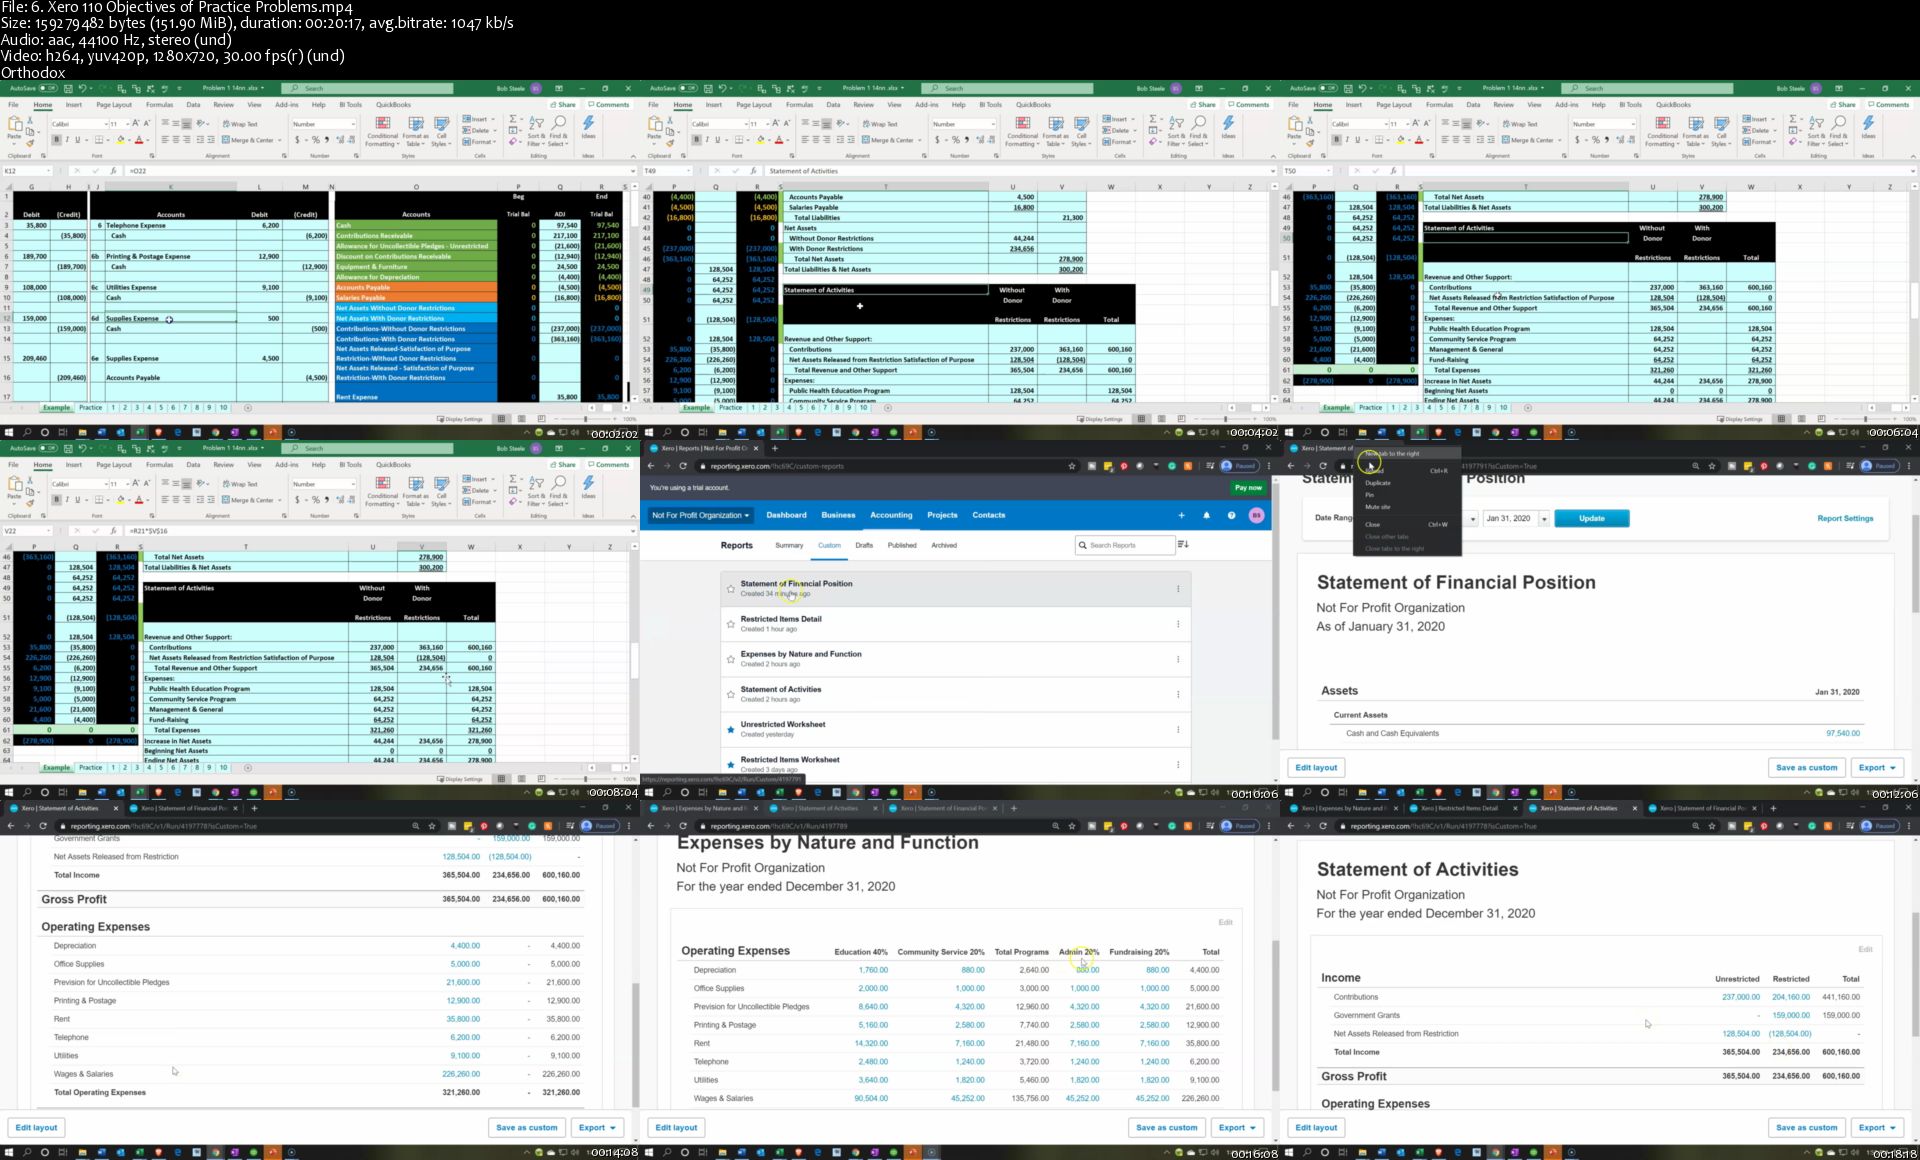Toggle the favorite star on Statement of Activities report
The width and height of the screenshot is (1920, 1160).
click(731, 694)
